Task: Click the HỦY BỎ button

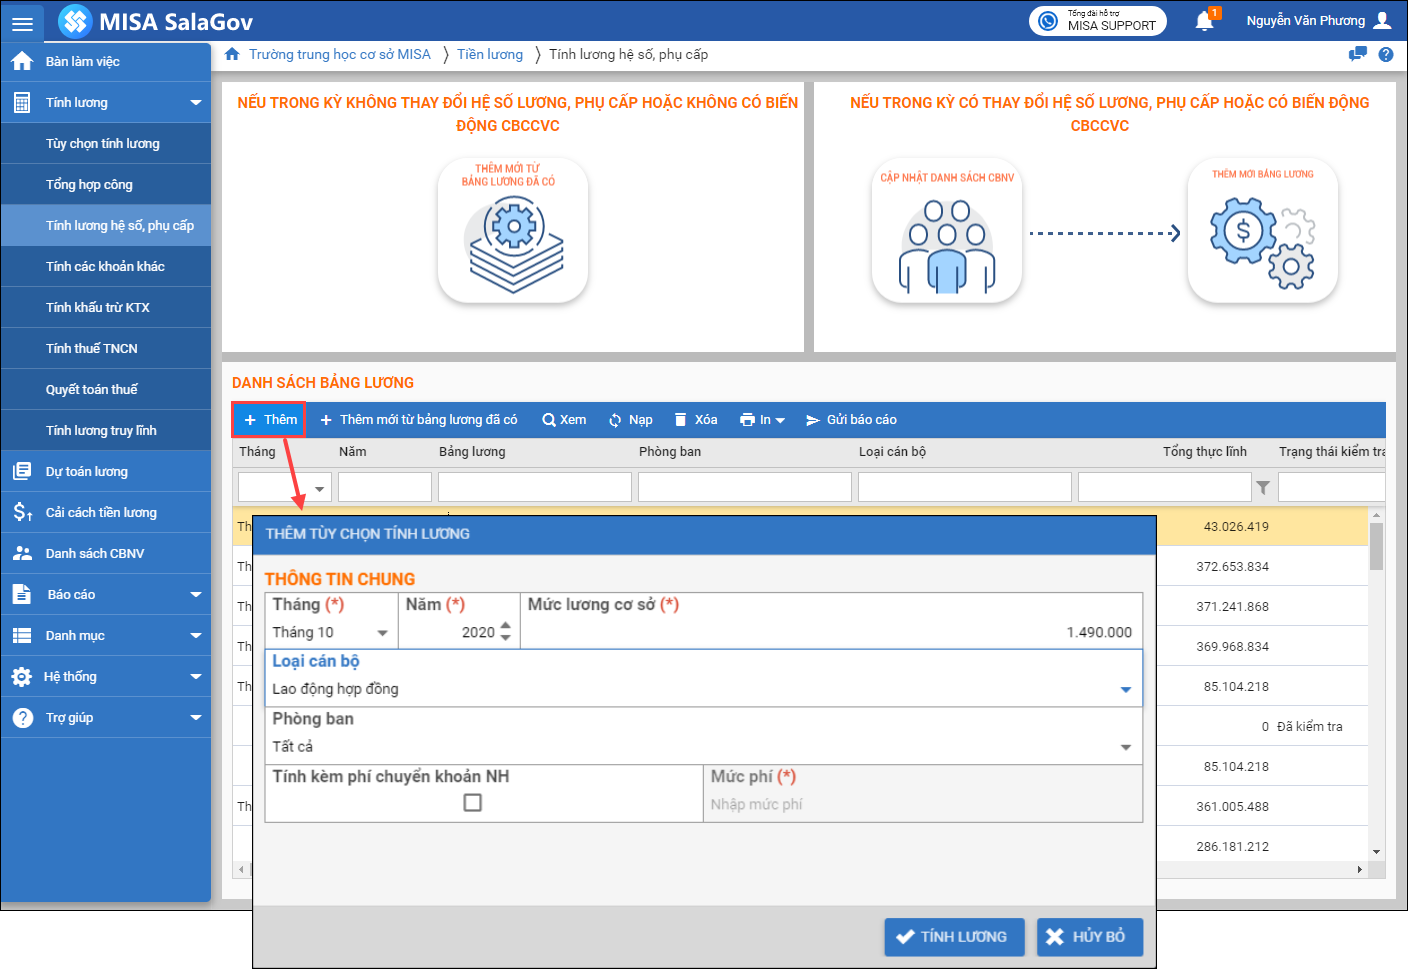Action: 1089,937
